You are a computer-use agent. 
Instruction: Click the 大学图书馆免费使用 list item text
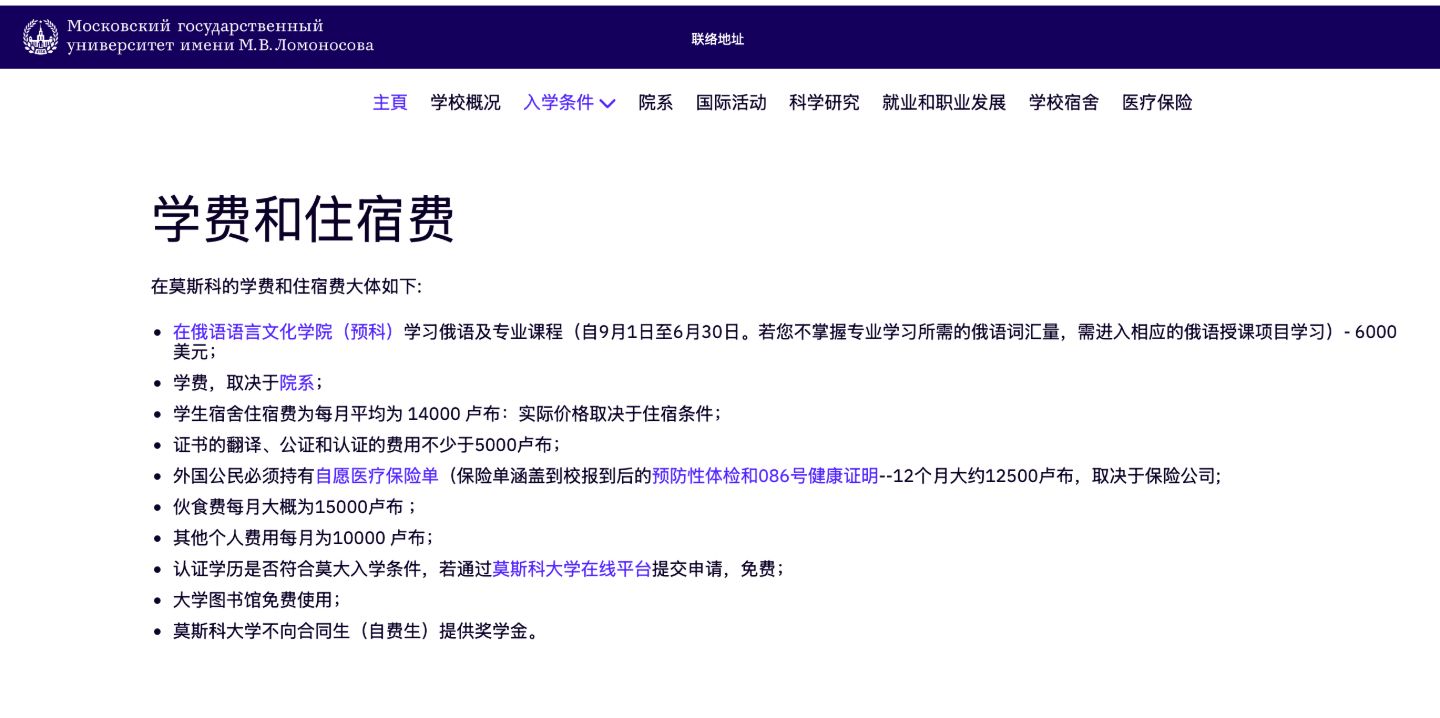coord(255,600)
